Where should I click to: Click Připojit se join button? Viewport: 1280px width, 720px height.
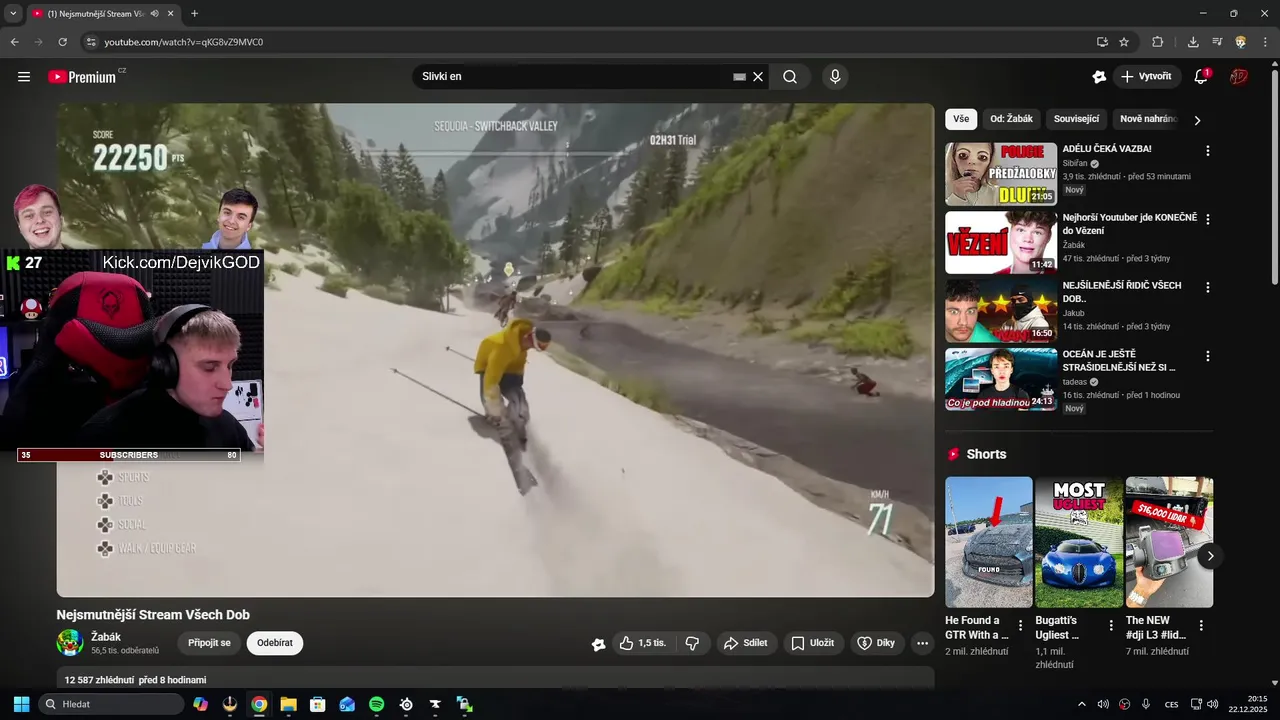(209, 643)
